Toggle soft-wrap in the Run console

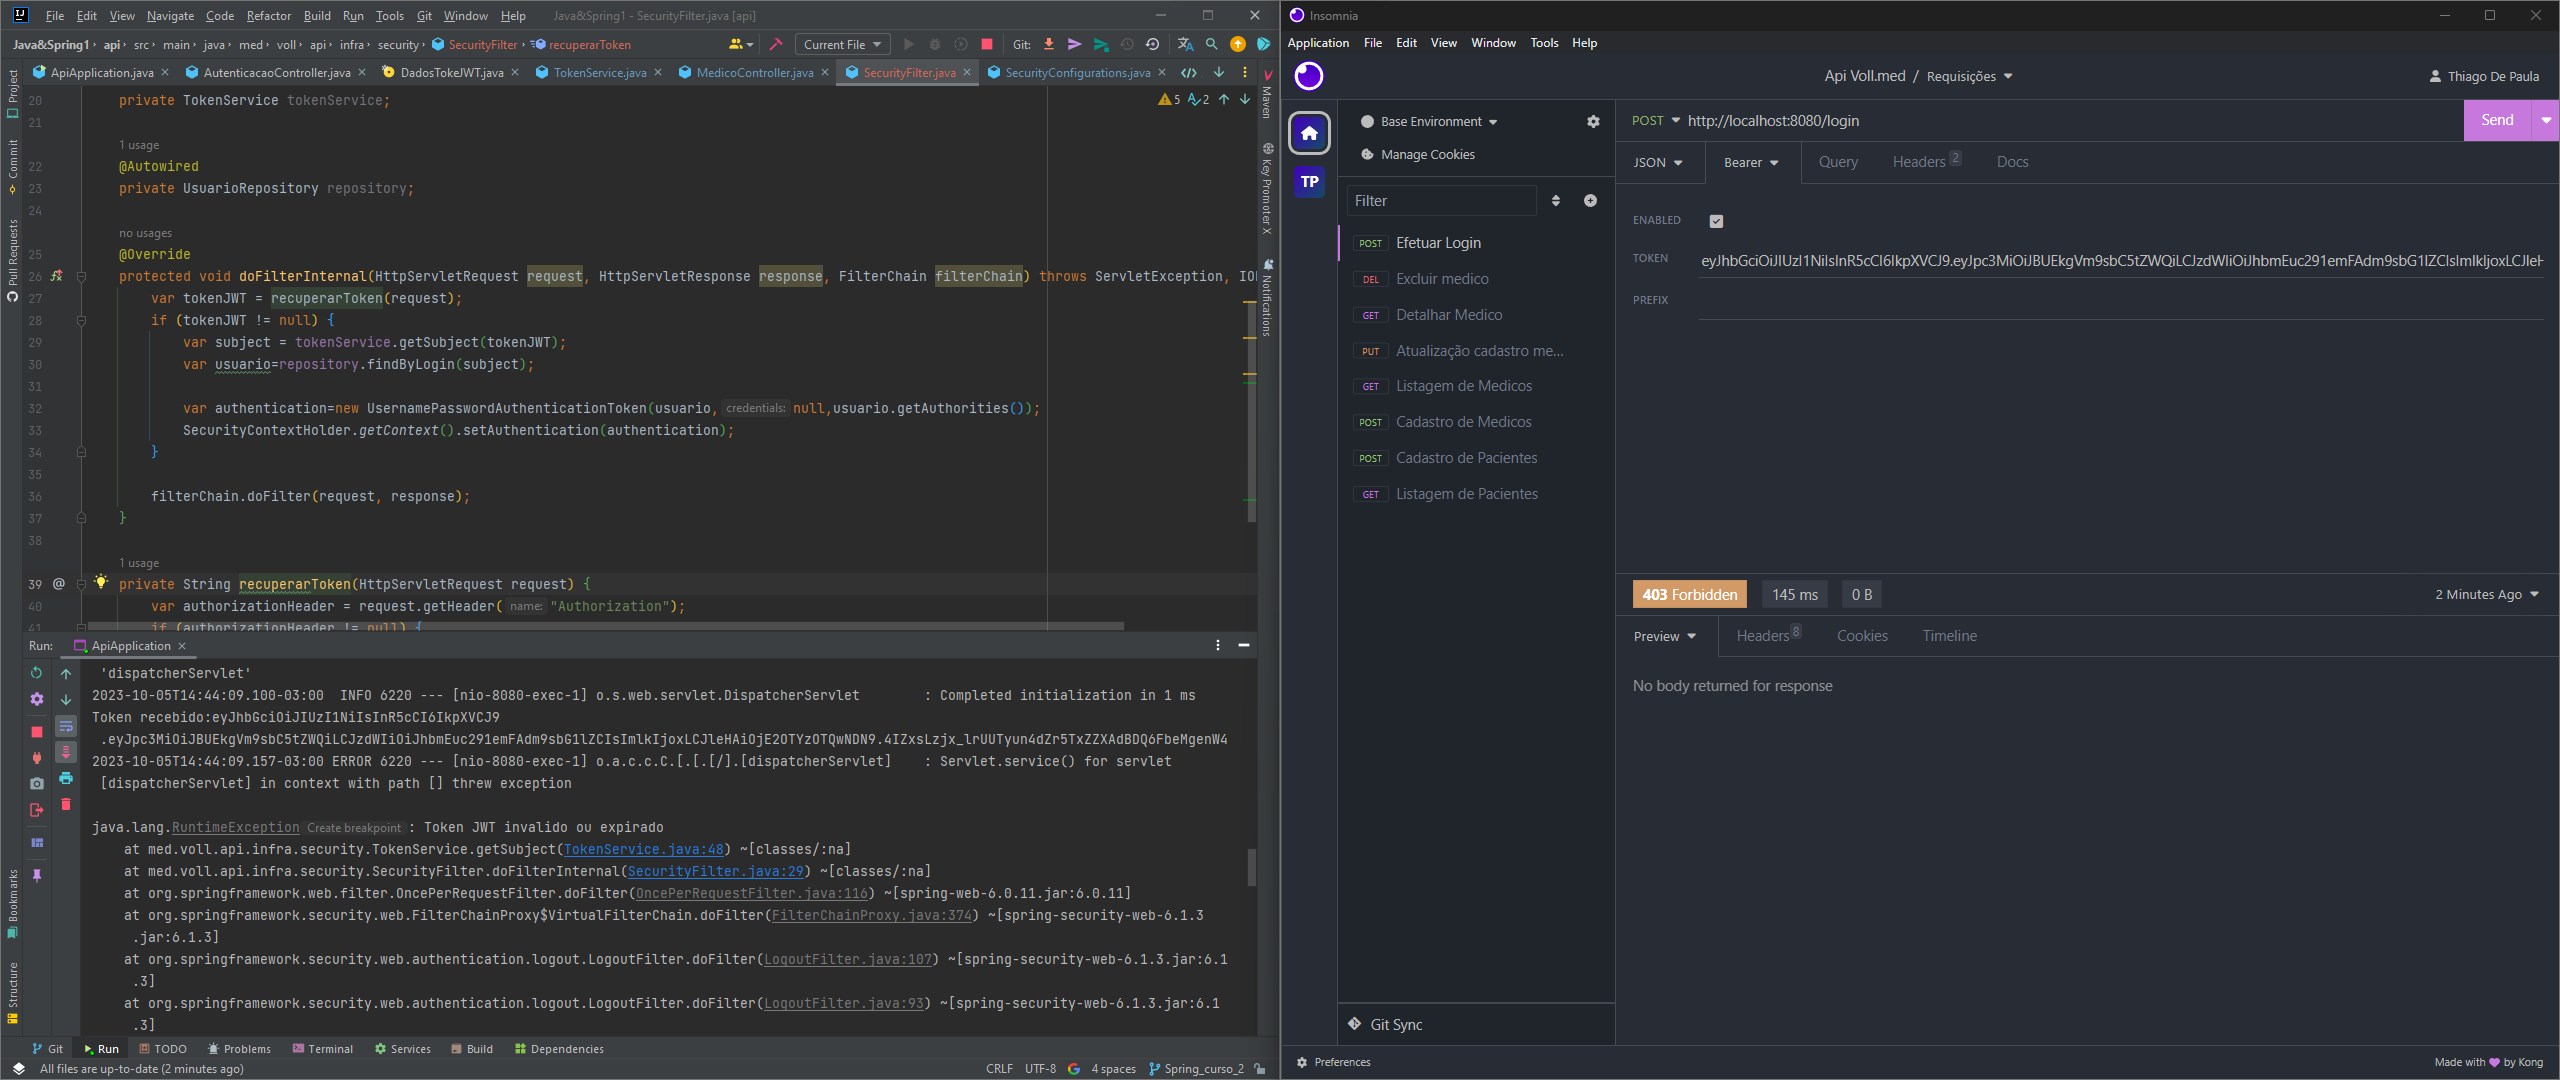66,726
